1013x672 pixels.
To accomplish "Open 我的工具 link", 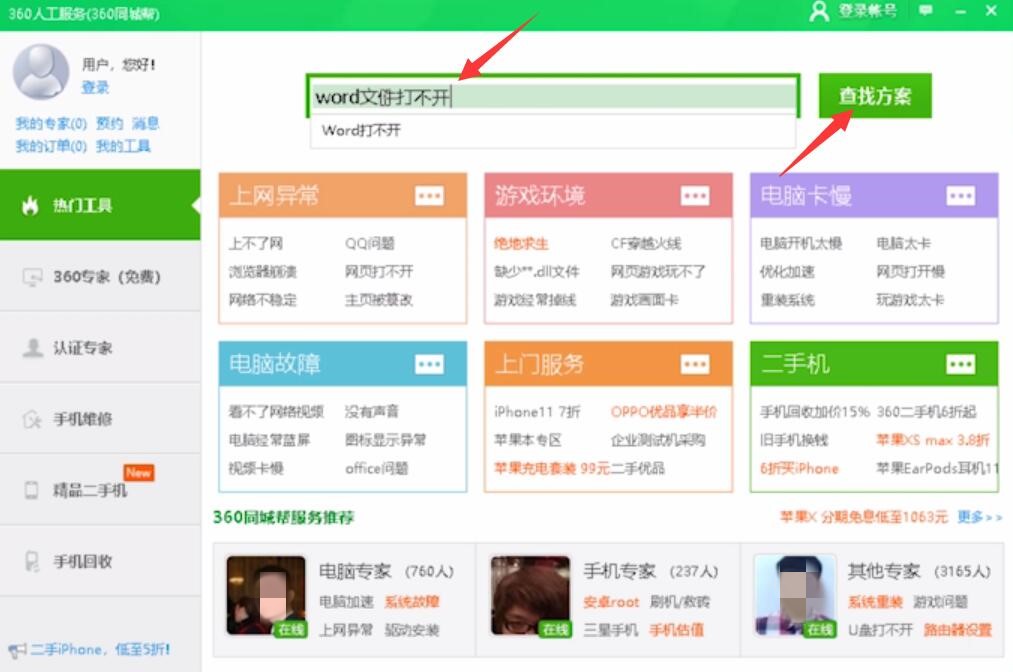I will point(123,146).
